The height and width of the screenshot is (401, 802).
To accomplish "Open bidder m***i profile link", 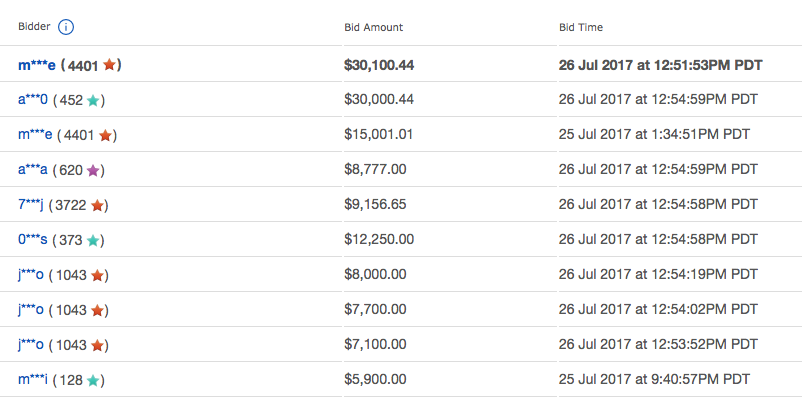I will [x=33, y=380].
